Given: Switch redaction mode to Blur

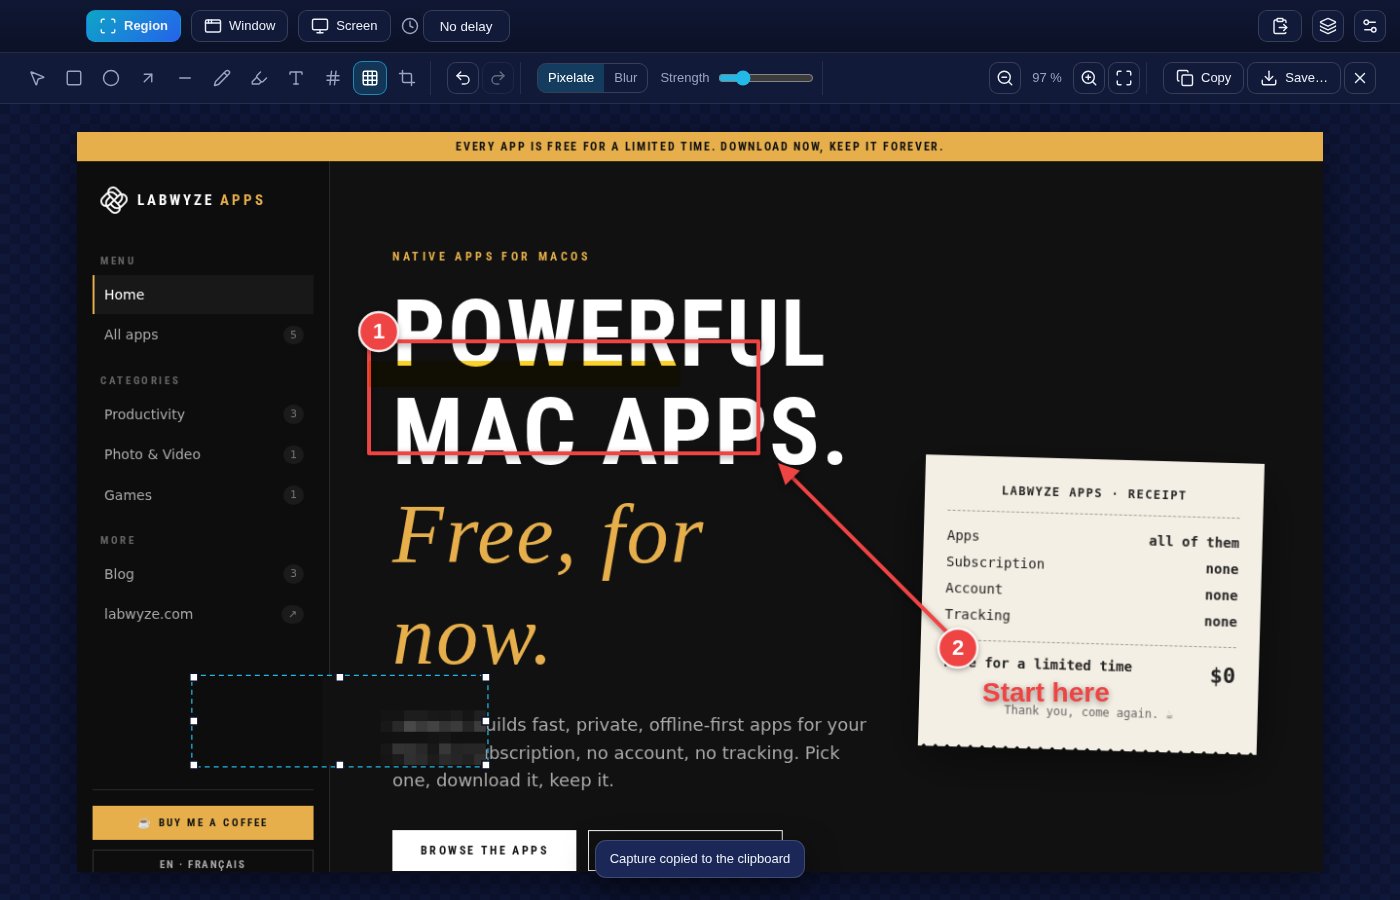Looking at the screenshot, I should tap(626, 78).
